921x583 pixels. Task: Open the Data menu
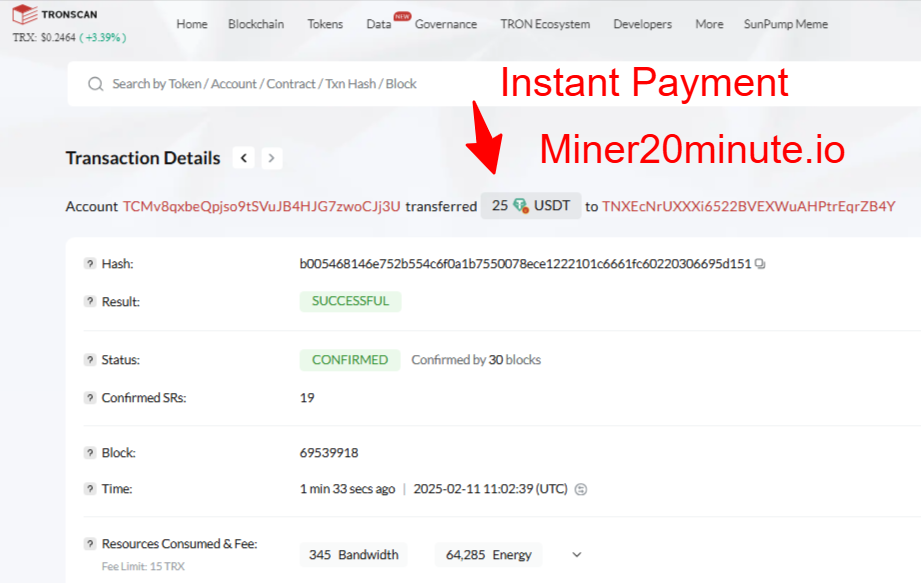(x=379, y=24)
